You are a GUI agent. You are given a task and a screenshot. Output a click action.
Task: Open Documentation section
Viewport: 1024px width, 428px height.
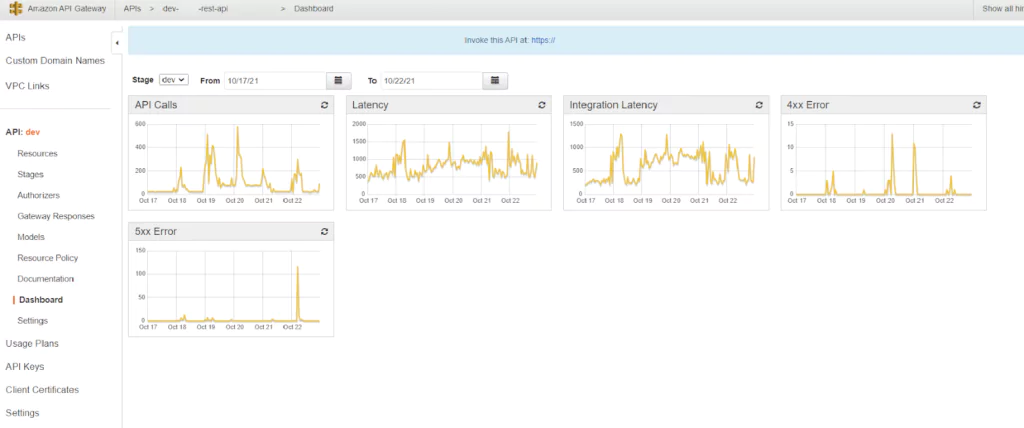point(46,279)
